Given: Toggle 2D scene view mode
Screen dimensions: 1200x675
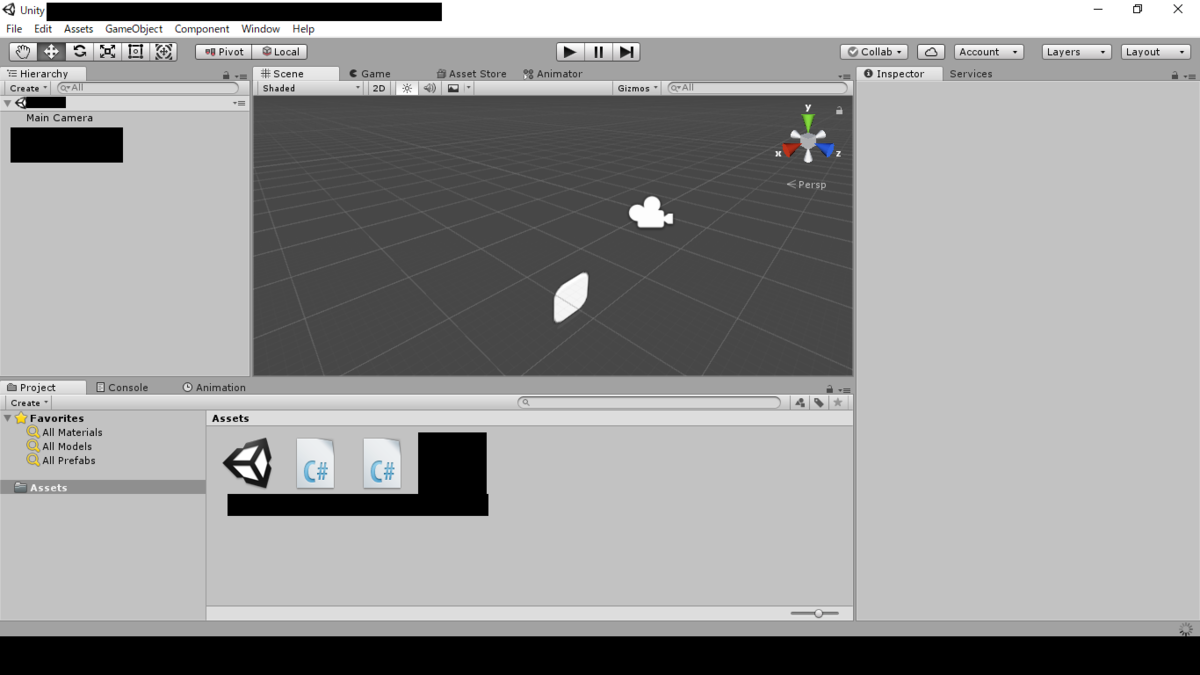Looking at the screenshot, I should (379, 88).
